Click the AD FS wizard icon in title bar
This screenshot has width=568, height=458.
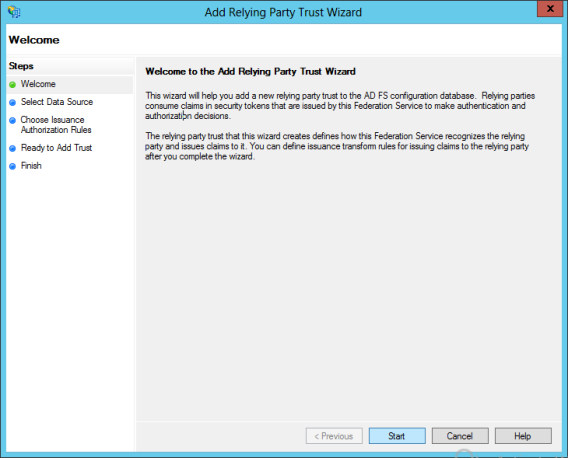click(14, 12)
